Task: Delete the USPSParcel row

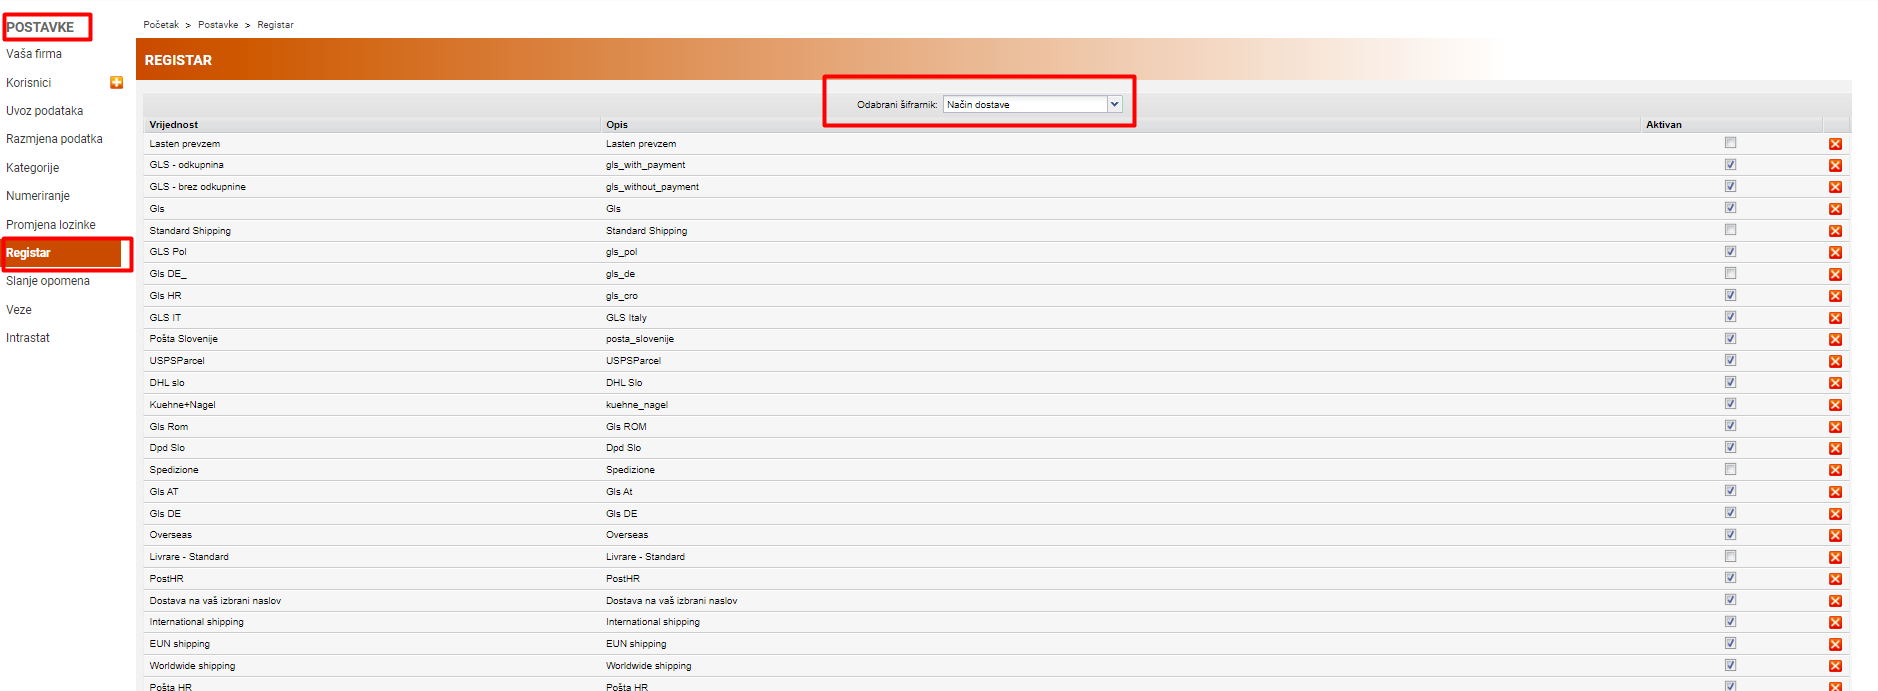Action: point(1835,361)
